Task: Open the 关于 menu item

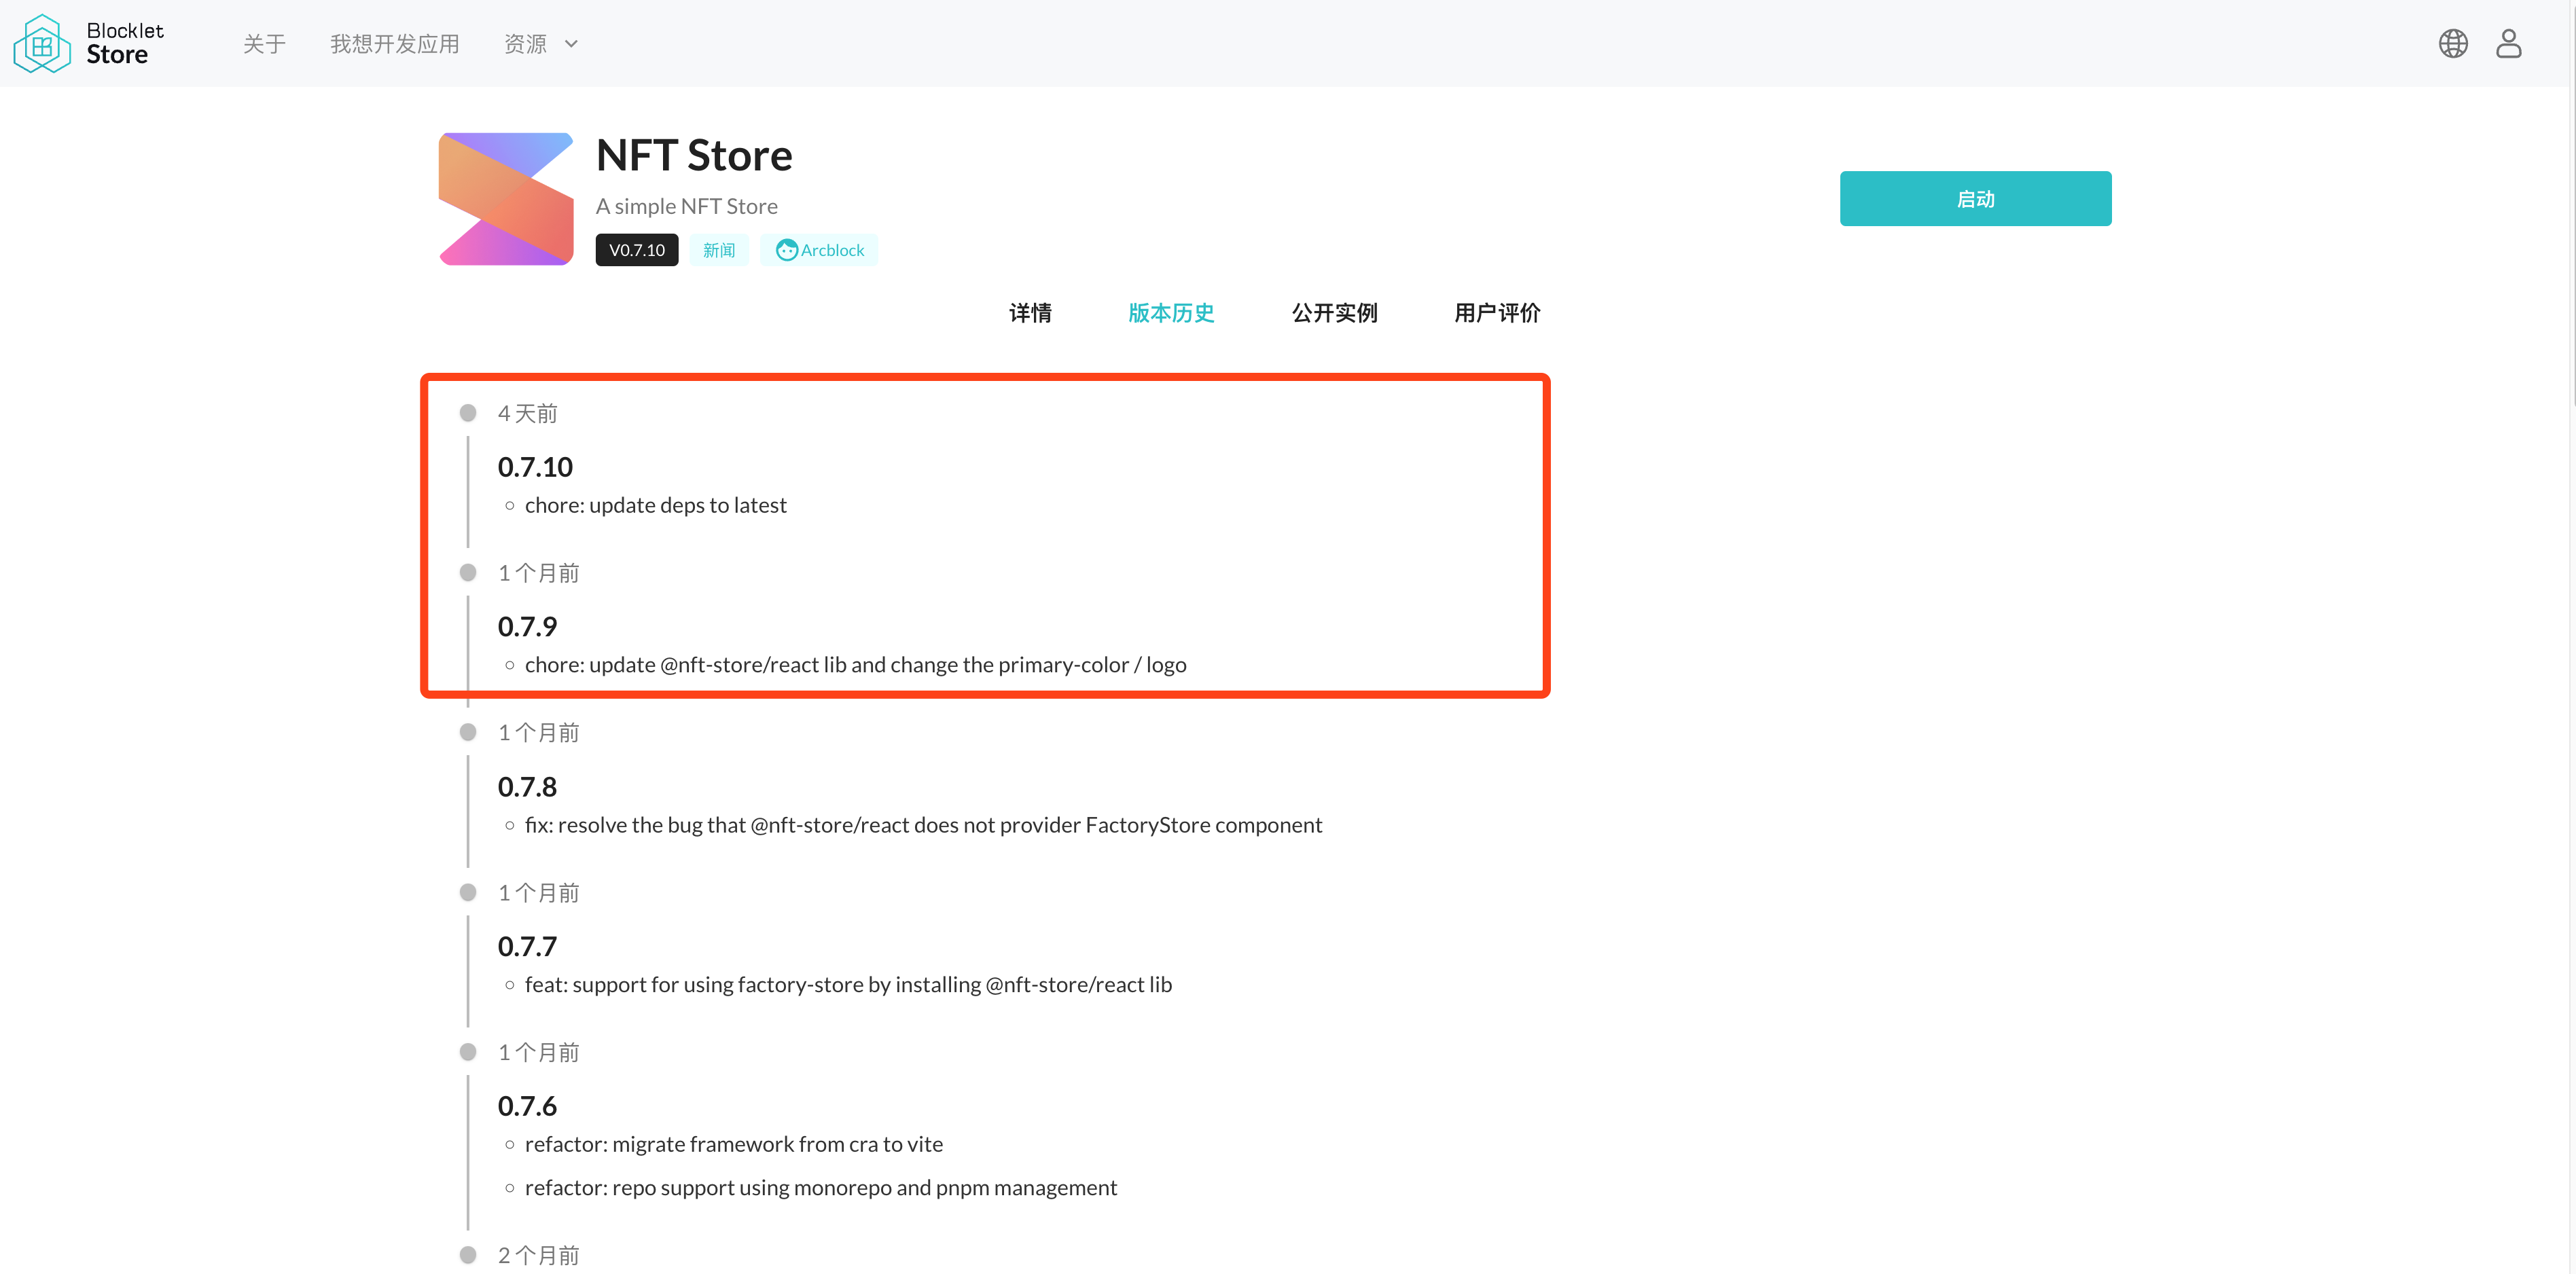Action: (264, 44)
